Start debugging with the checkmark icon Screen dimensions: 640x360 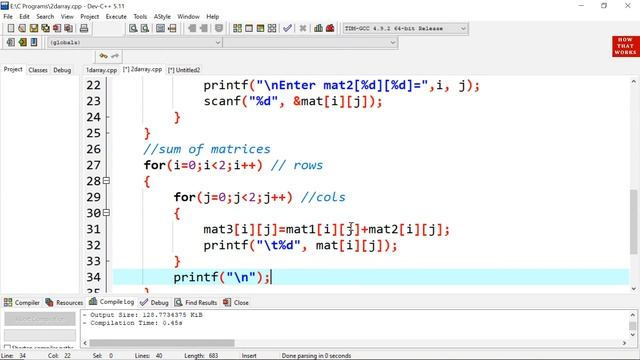pos(287,28)
